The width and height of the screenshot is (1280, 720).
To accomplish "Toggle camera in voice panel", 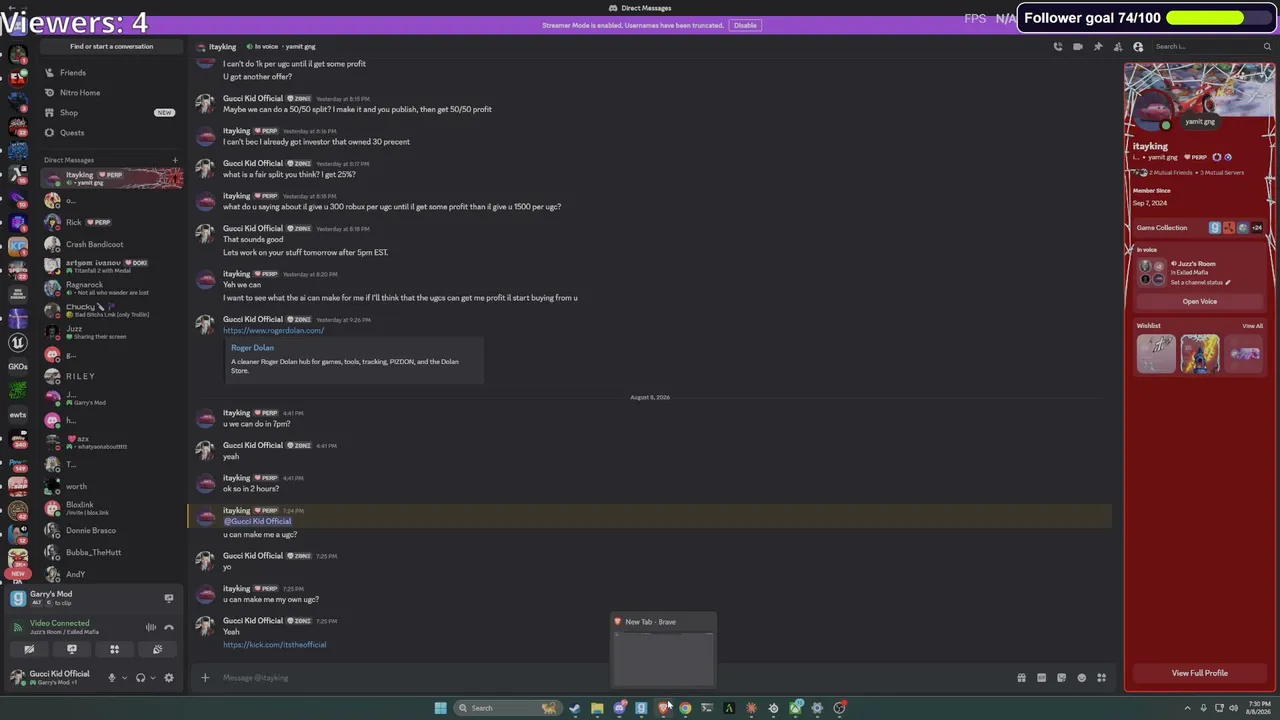I will coord(29,650).
